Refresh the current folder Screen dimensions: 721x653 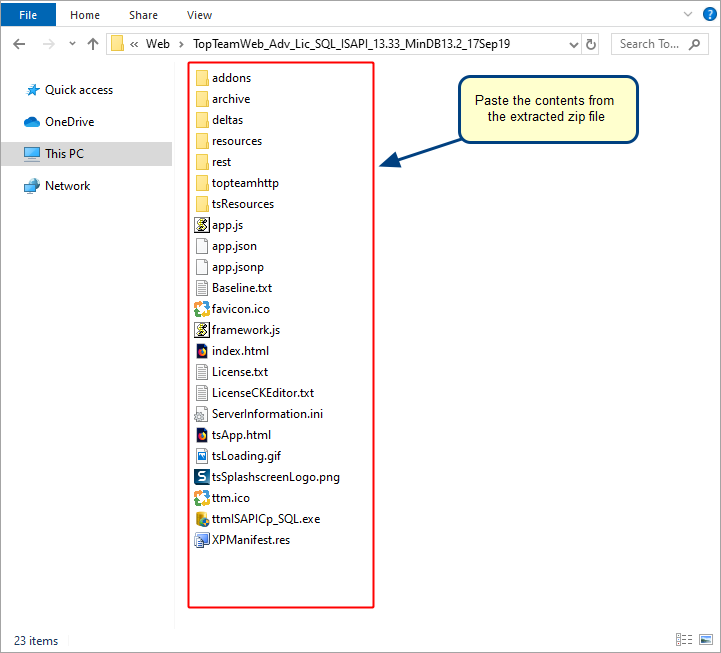tap(590, 45)
